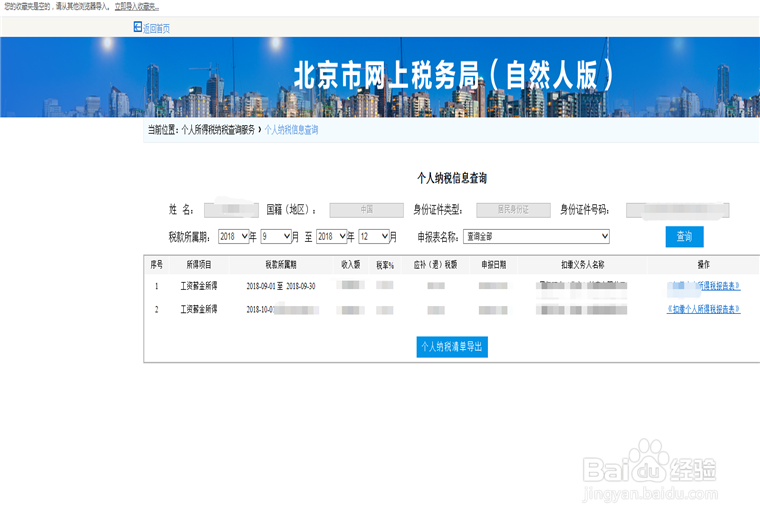This screenshot has width=760, height=520.
Task: Click breadcrumb text 个人所得税纳税查询服务
Action: (218, 130)
